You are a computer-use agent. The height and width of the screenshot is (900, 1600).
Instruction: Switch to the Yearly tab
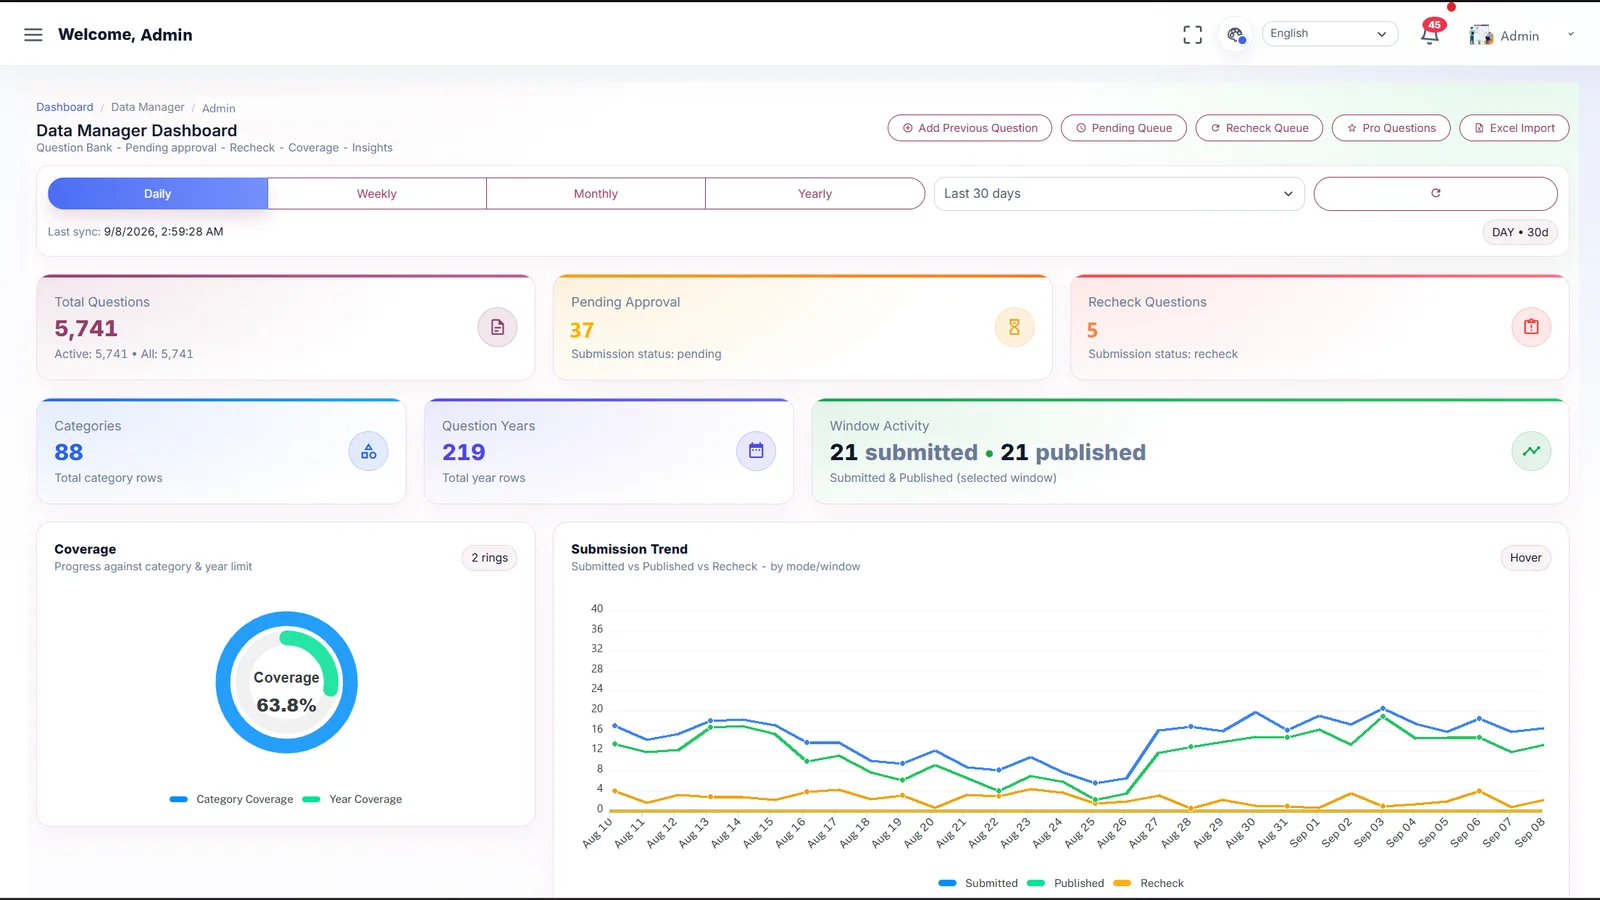815,194
